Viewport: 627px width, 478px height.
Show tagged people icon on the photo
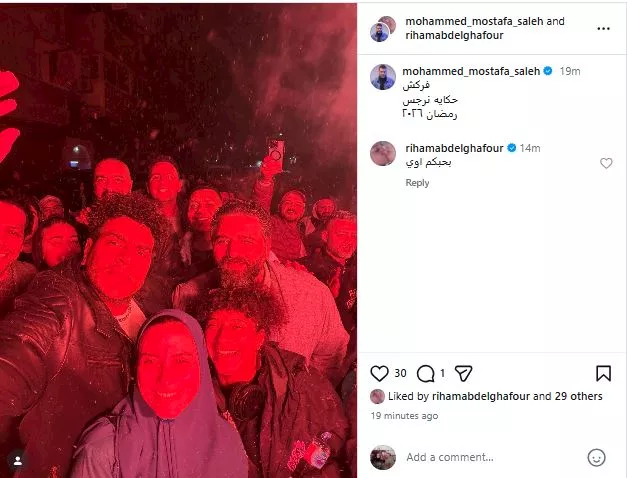tap(18, 461)
